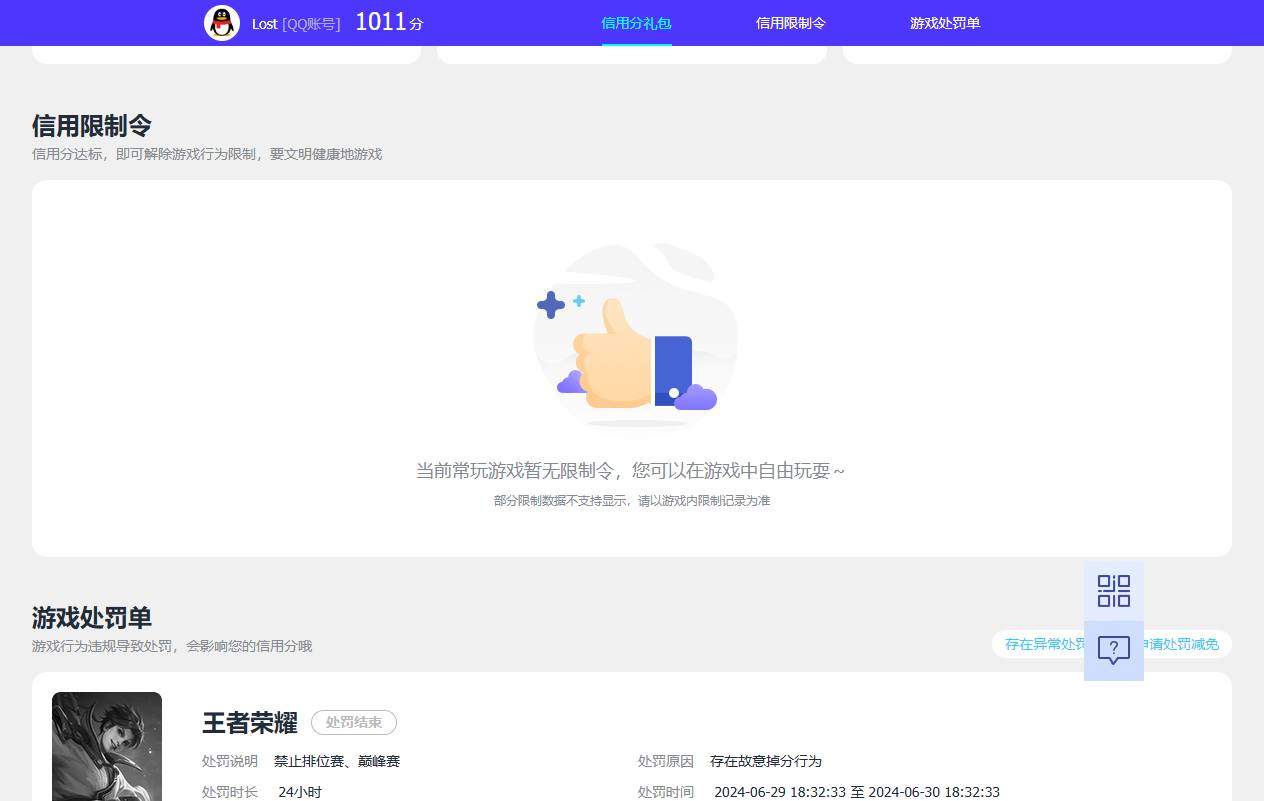Click the 存在异常处罚 link
This screenshot has width=1264, height=801.
(x=1044, y=644)
